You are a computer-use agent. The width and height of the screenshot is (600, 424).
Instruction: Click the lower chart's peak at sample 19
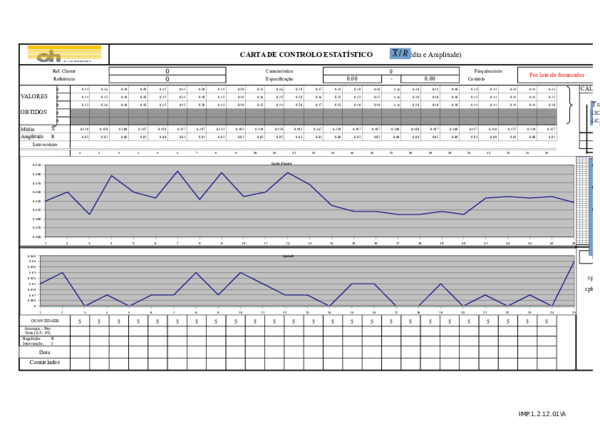[441, 284]
